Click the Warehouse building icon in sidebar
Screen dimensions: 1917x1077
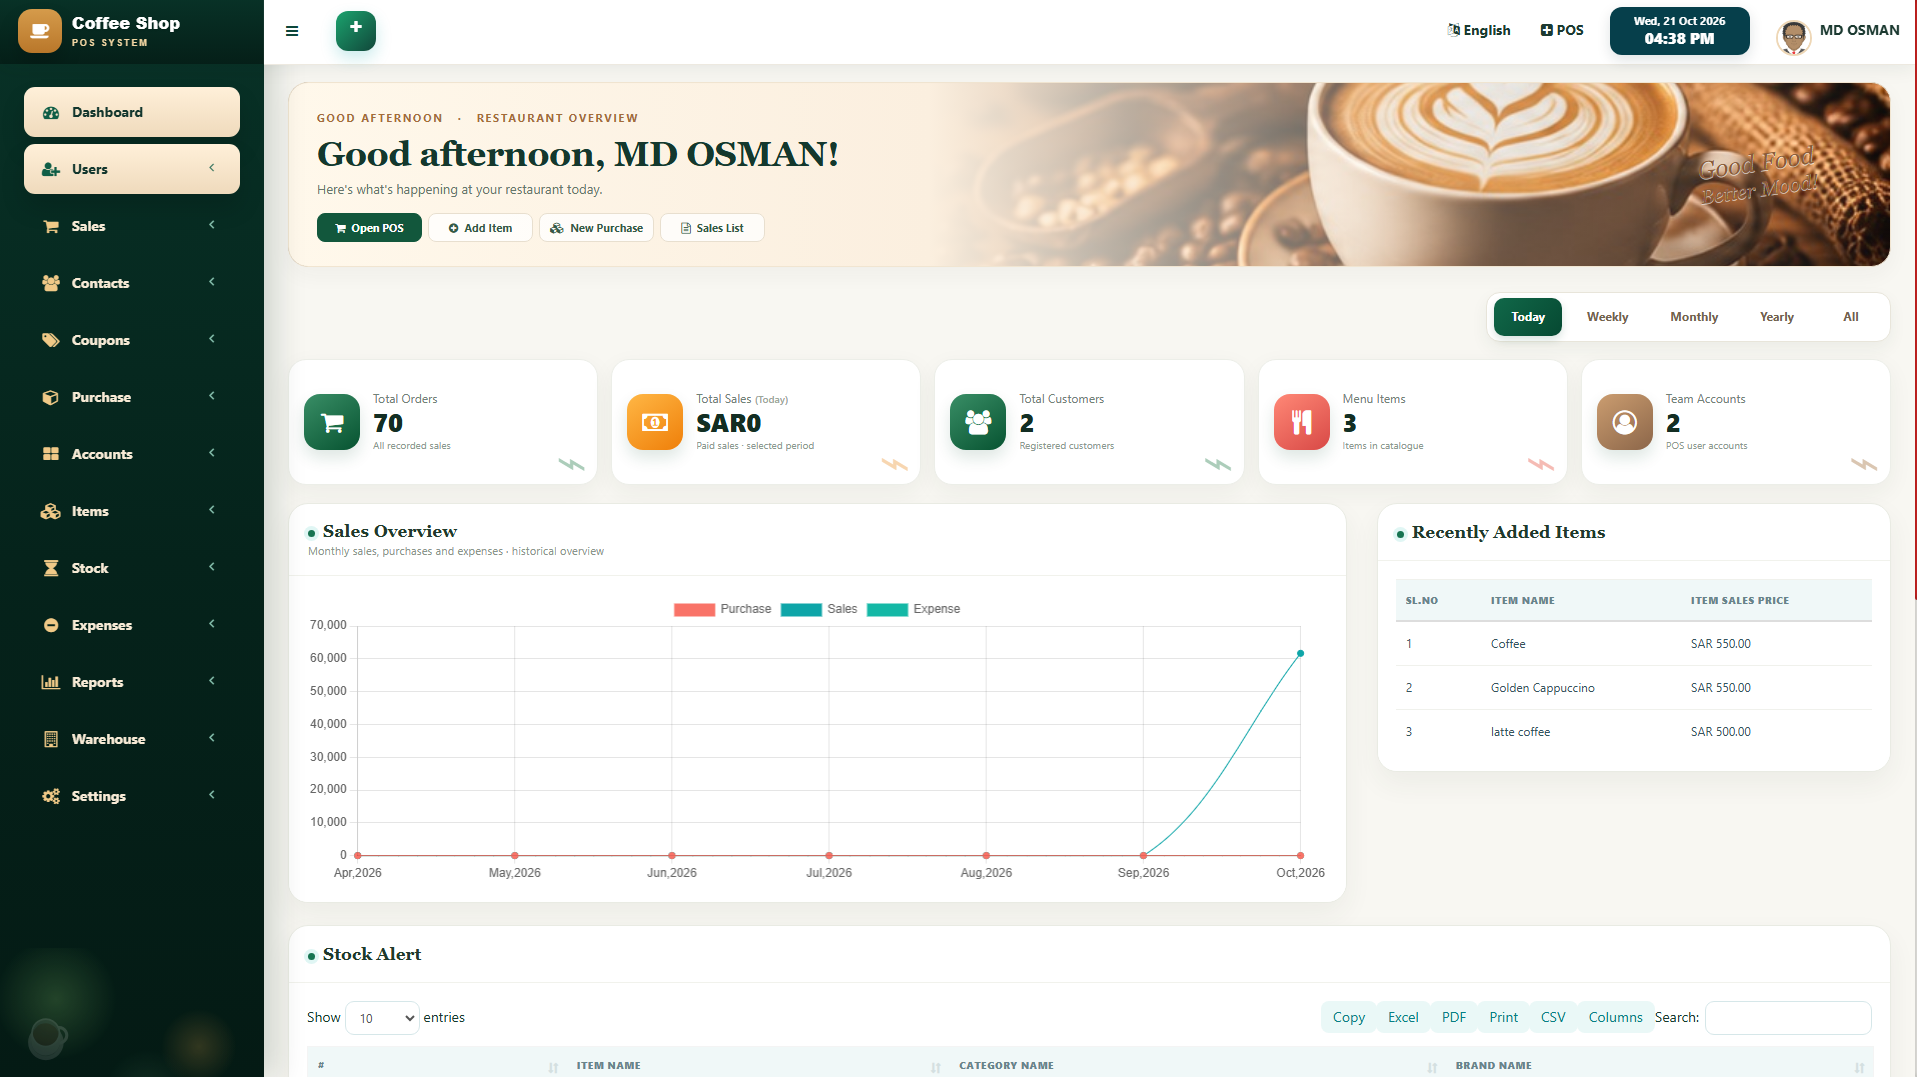pos(51,739)
